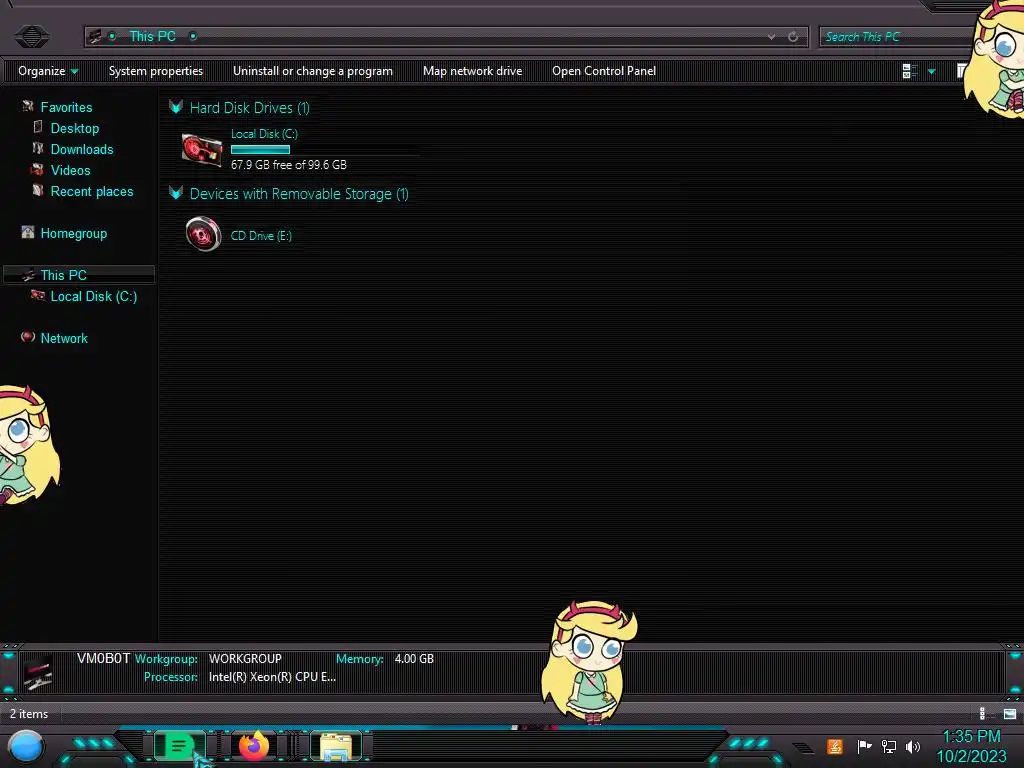The image size is (1024, 768).
Task: Click the CD Drive (E:) label
Action: (261, 236)
